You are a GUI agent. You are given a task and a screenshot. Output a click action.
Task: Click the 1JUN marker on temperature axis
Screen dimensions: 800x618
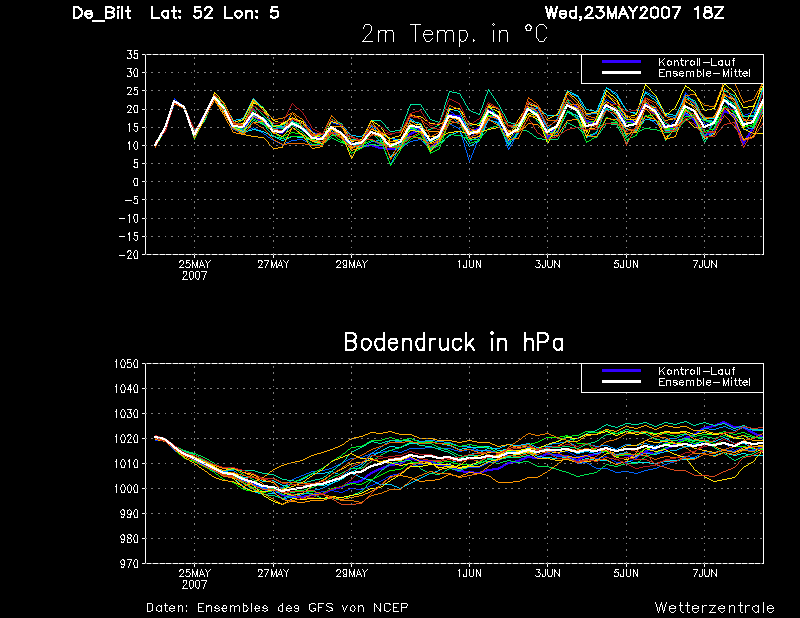pyautogui.click(x=469, y=264)
